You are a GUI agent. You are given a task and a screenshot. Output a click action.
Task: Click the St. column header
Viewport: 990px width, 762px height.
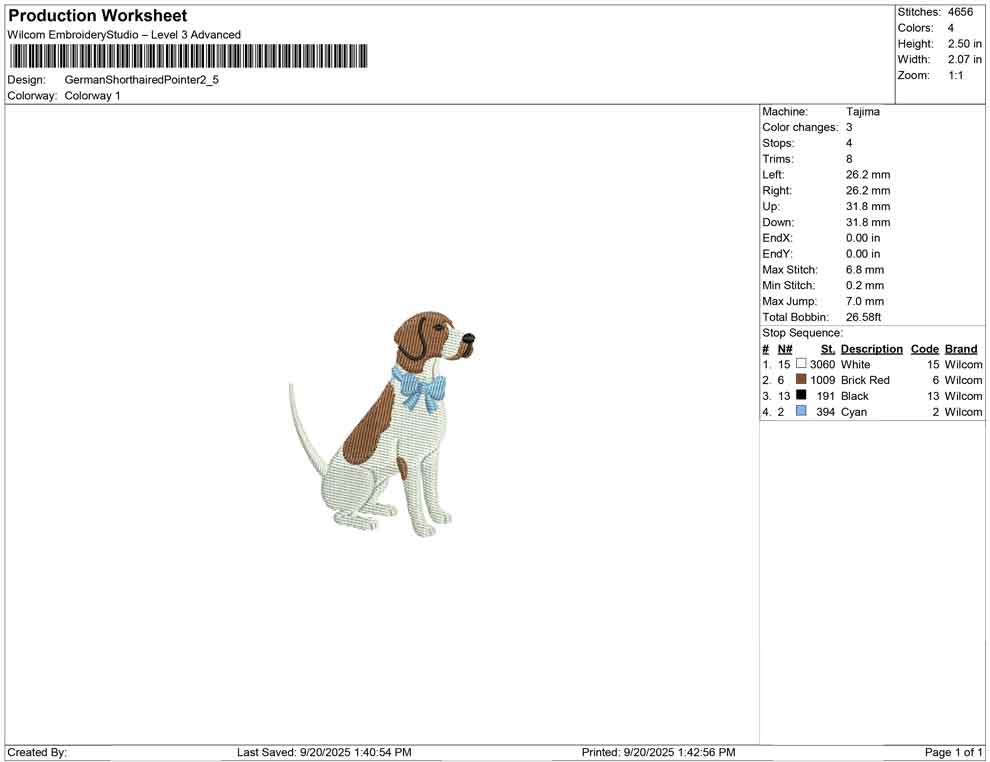tap(828, 349)
